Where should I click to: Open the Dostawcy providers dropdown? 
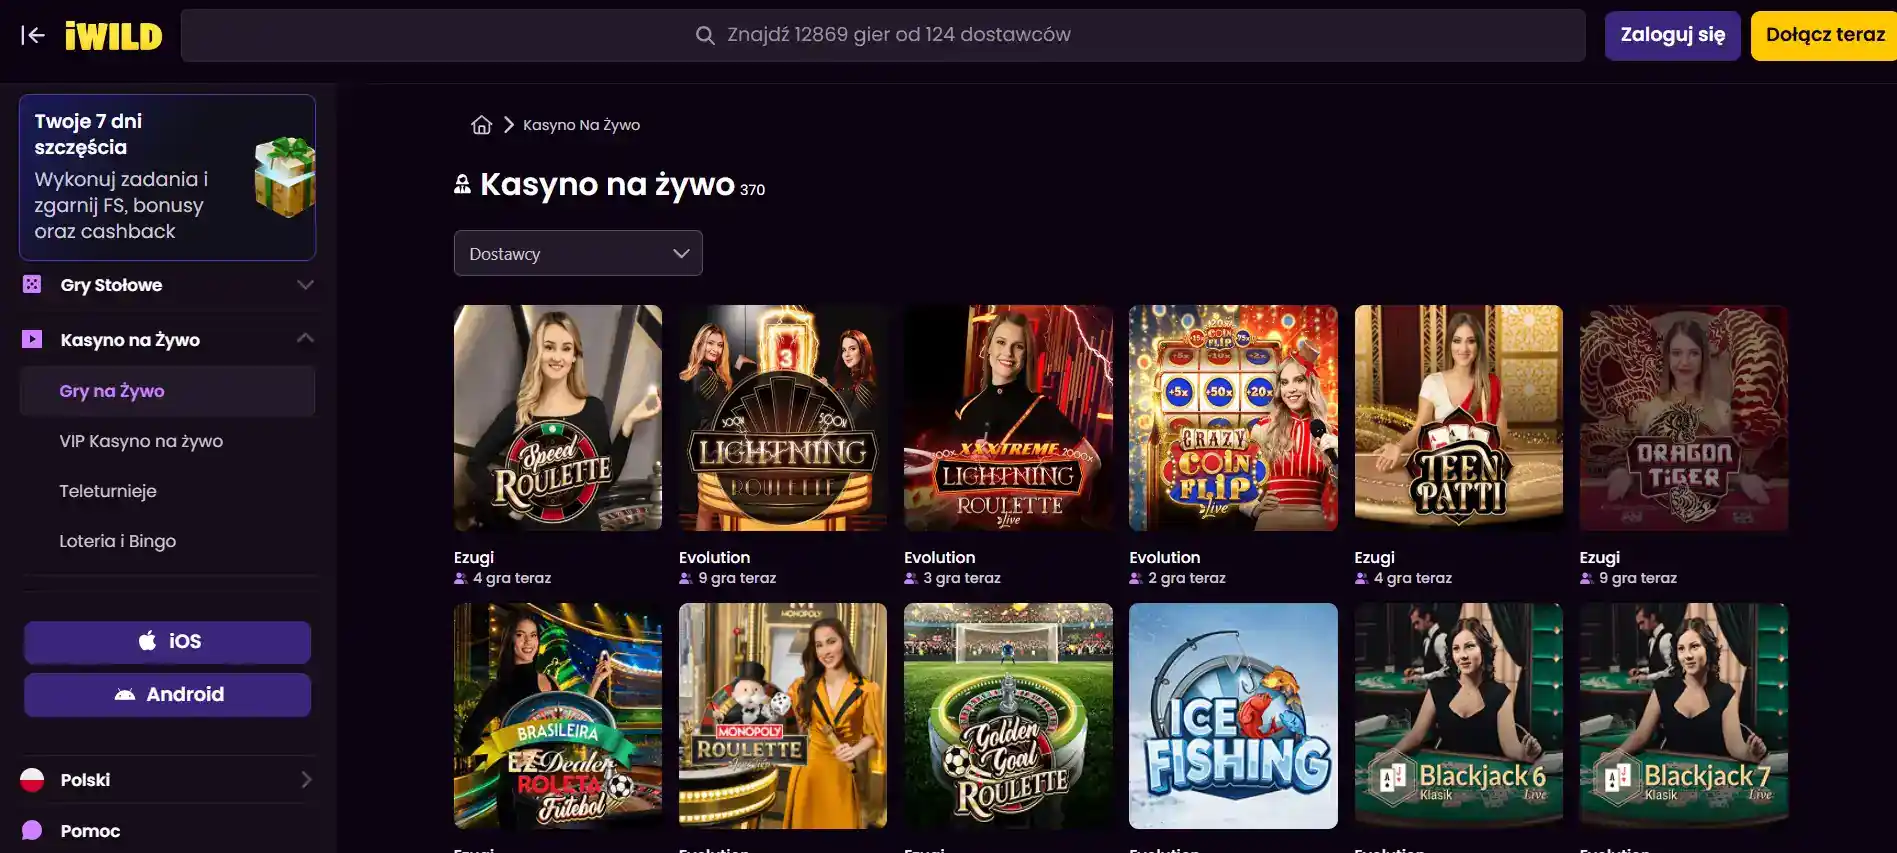coord(578,253)
